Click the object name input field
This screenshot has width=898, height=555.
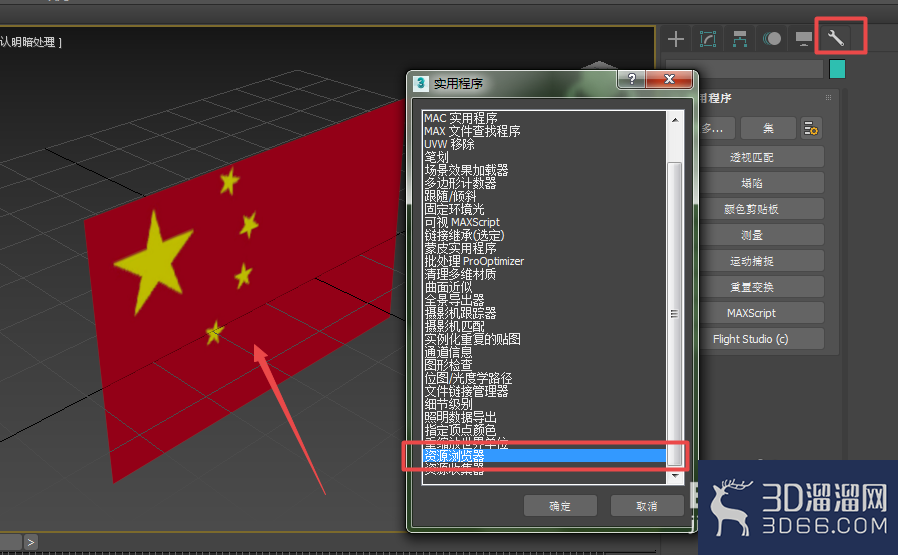point(745,69)
